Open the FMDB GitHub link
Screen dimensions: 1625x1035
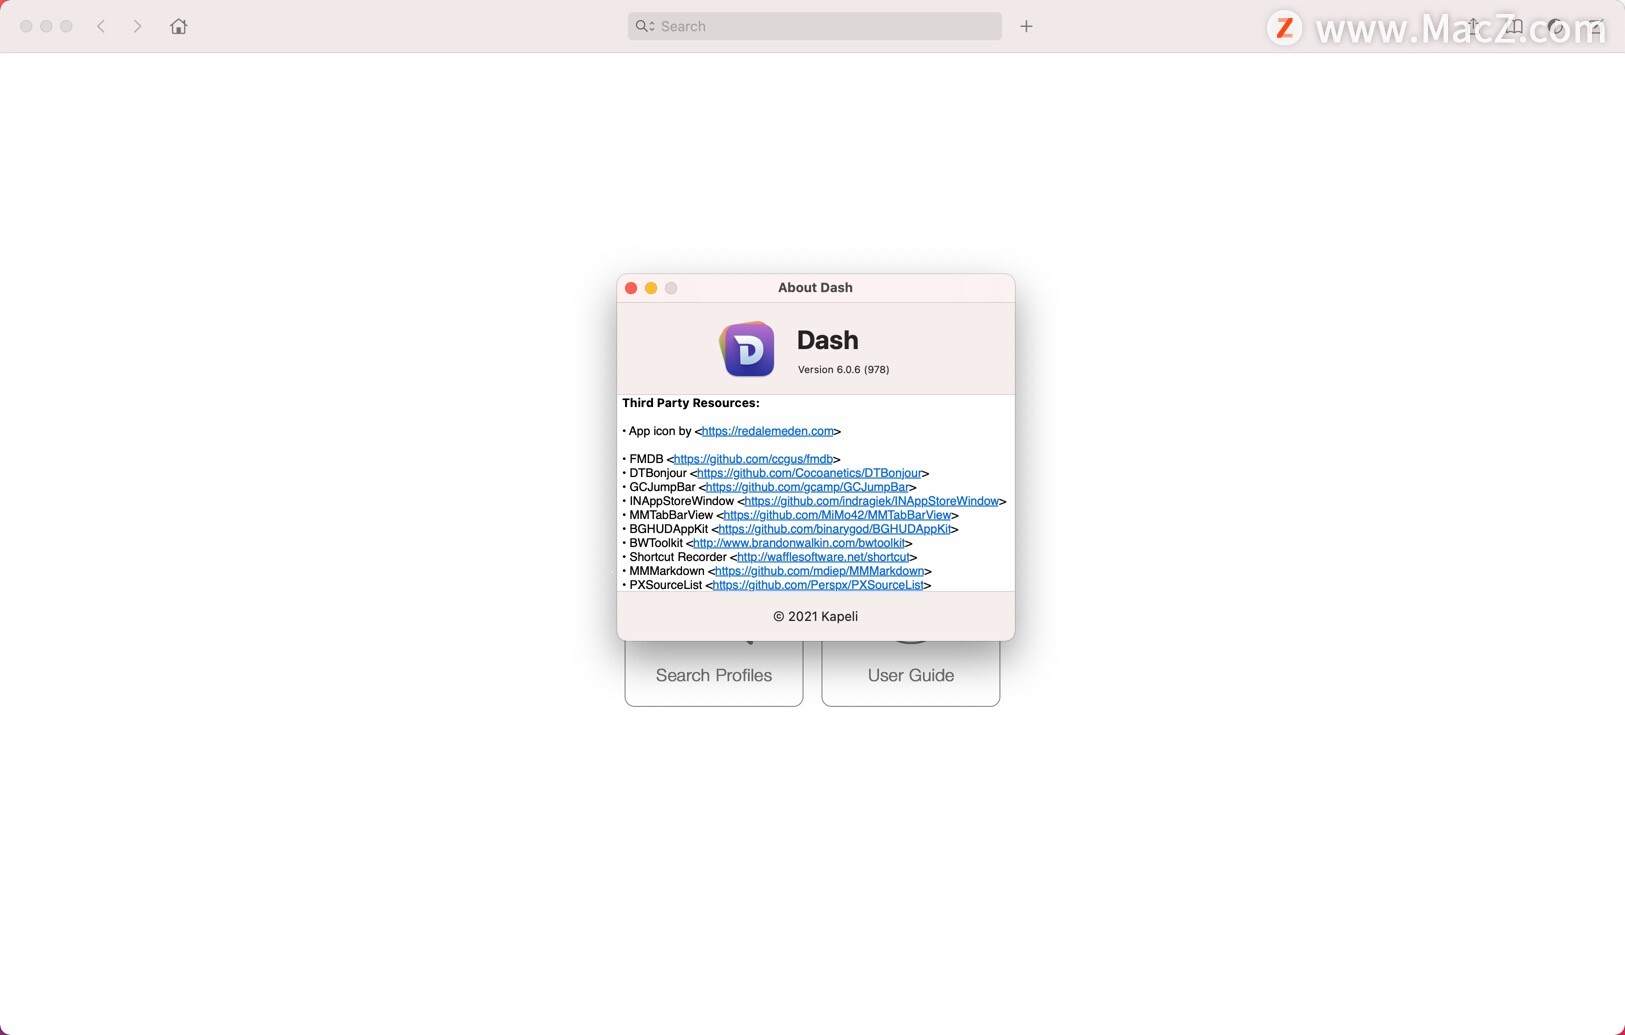pos(753,459)
